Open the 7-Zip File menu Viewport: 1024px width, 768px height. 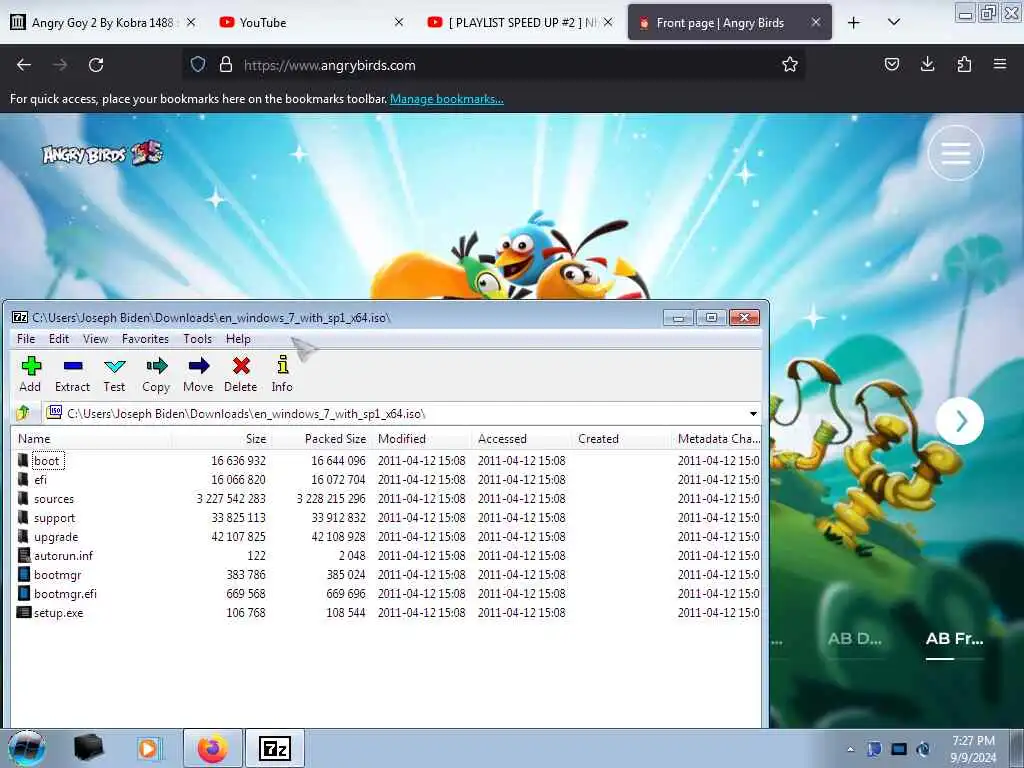pyautogui.click(x=26, y=339)
